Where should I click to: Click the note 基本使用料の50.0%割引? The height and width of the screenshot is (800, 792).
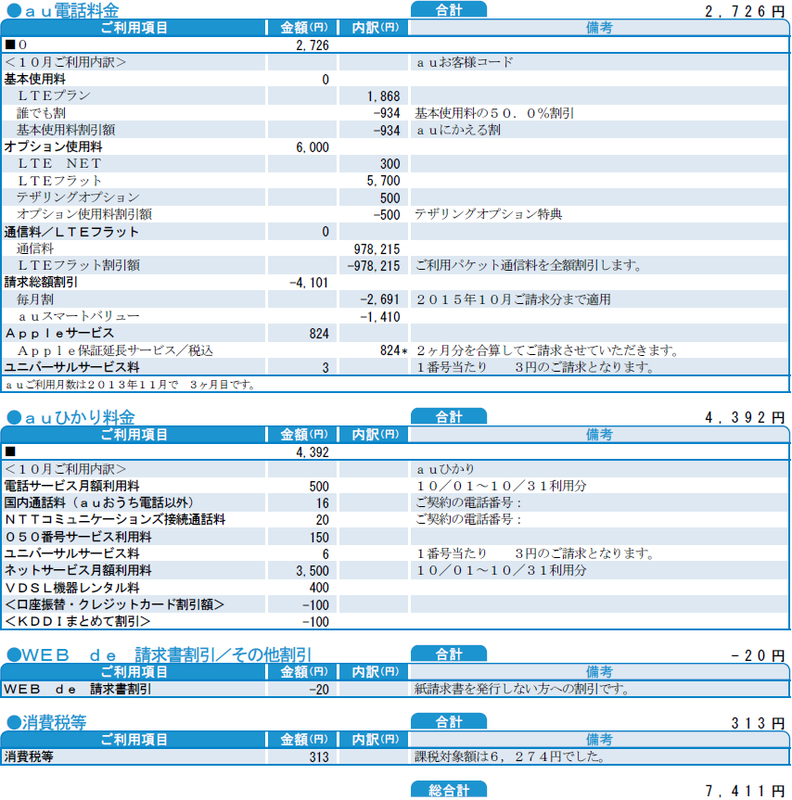click(x=494, y=113)
